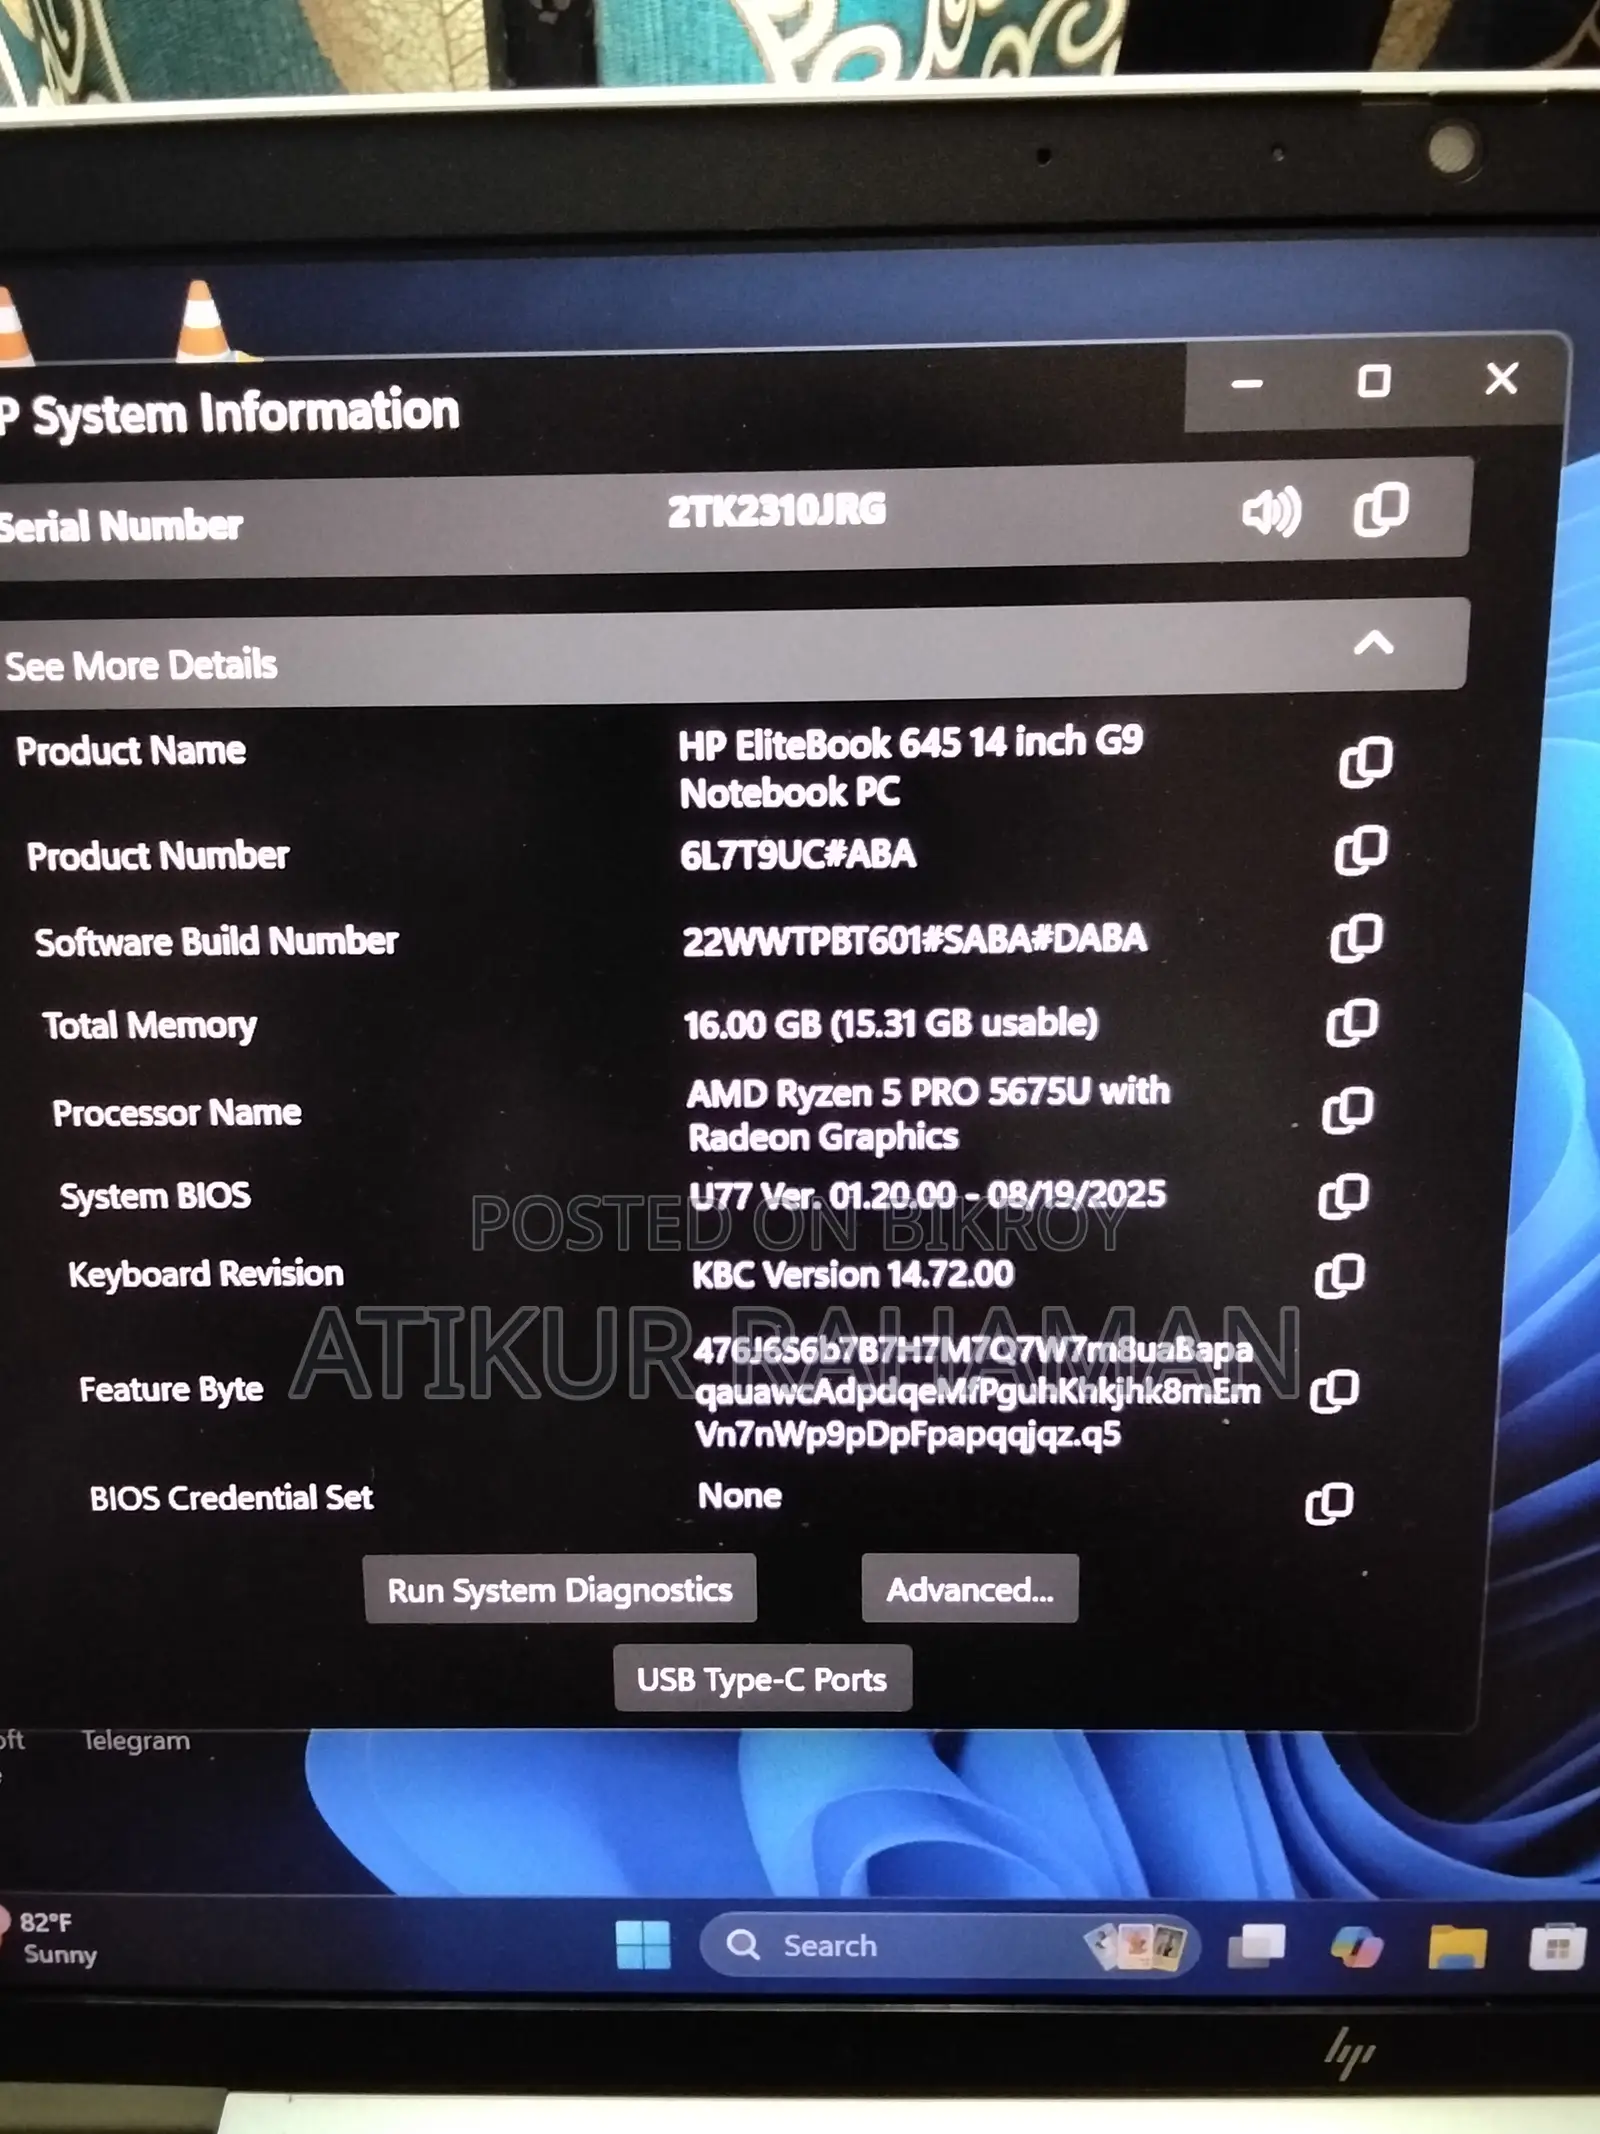
Task: Copy the Software Build Number value
Action: 1357,938
